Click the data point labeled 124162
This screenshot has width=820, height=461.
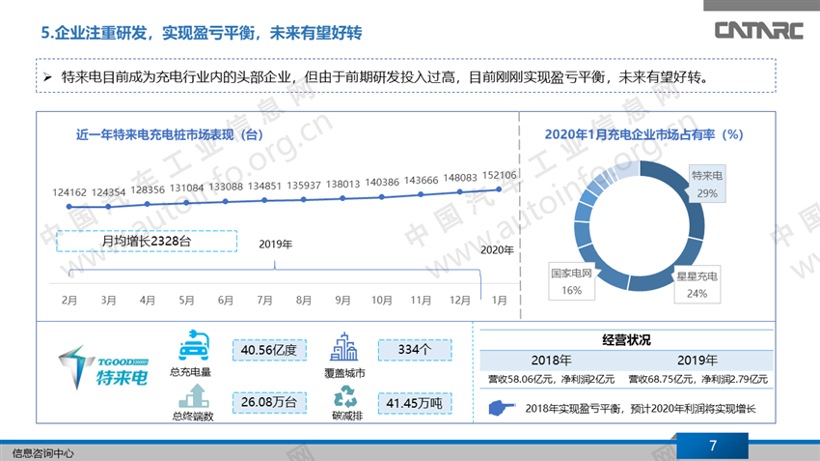[x=69, y=206]
